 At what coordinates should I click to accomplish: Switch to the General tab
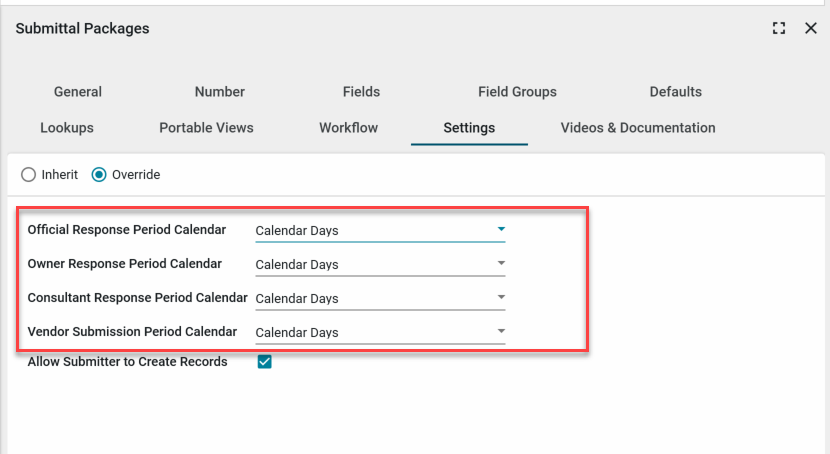(x=78, y=92)
